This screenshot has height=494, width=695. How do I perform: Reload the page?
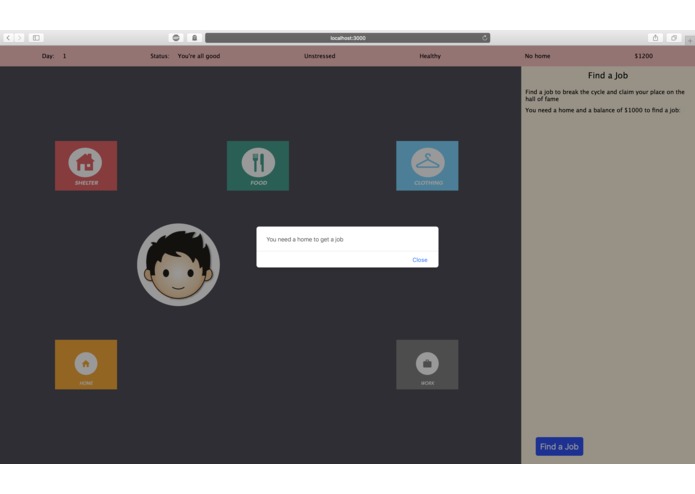(x=484, y=38)
